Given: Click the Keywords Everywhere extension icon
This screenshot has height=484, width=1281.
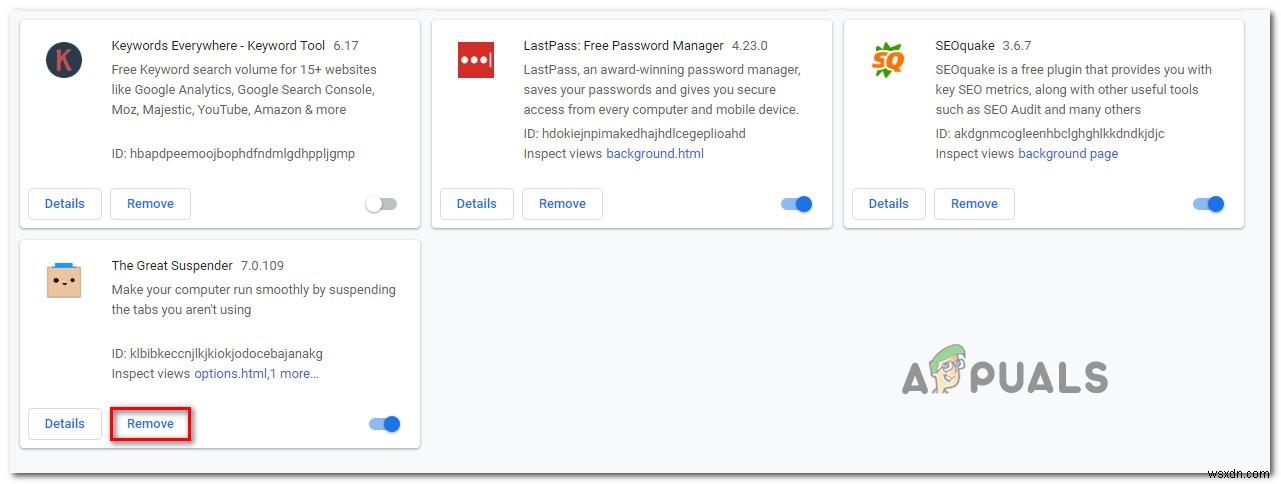Looking at the screenshot, I should point(64,61).
